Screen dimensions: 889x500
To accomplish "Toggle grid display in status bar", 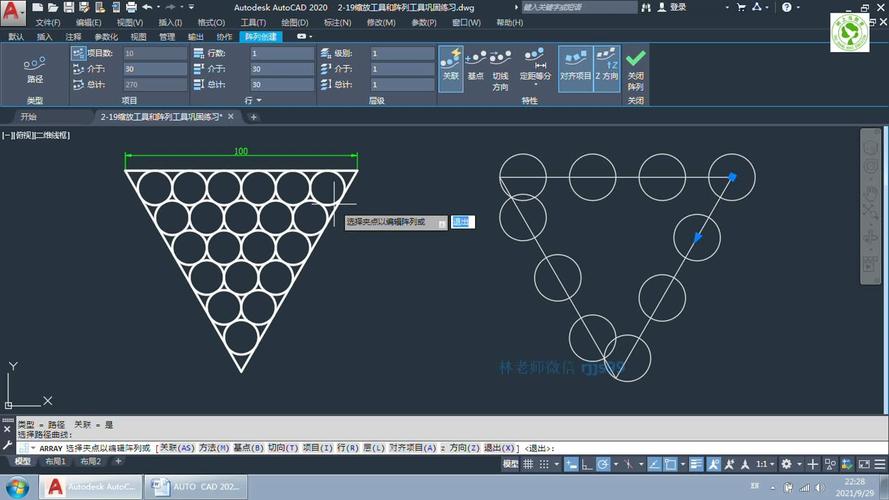I will click(x=528, y=464).
